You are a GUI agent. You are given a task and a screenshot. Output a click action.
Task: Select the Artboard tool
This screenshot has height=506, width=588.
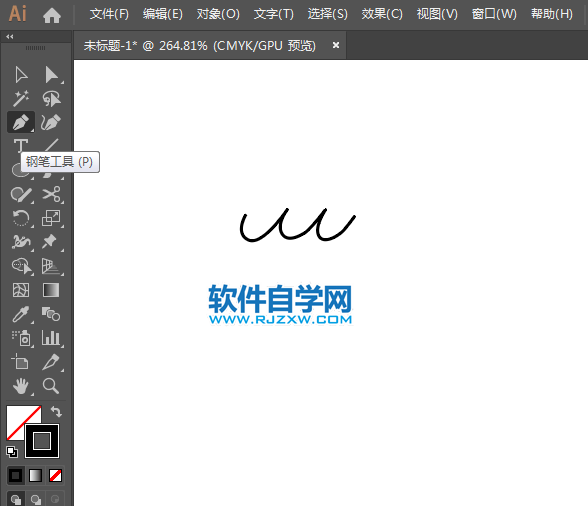pyautogui.click(x=20, y=362)
